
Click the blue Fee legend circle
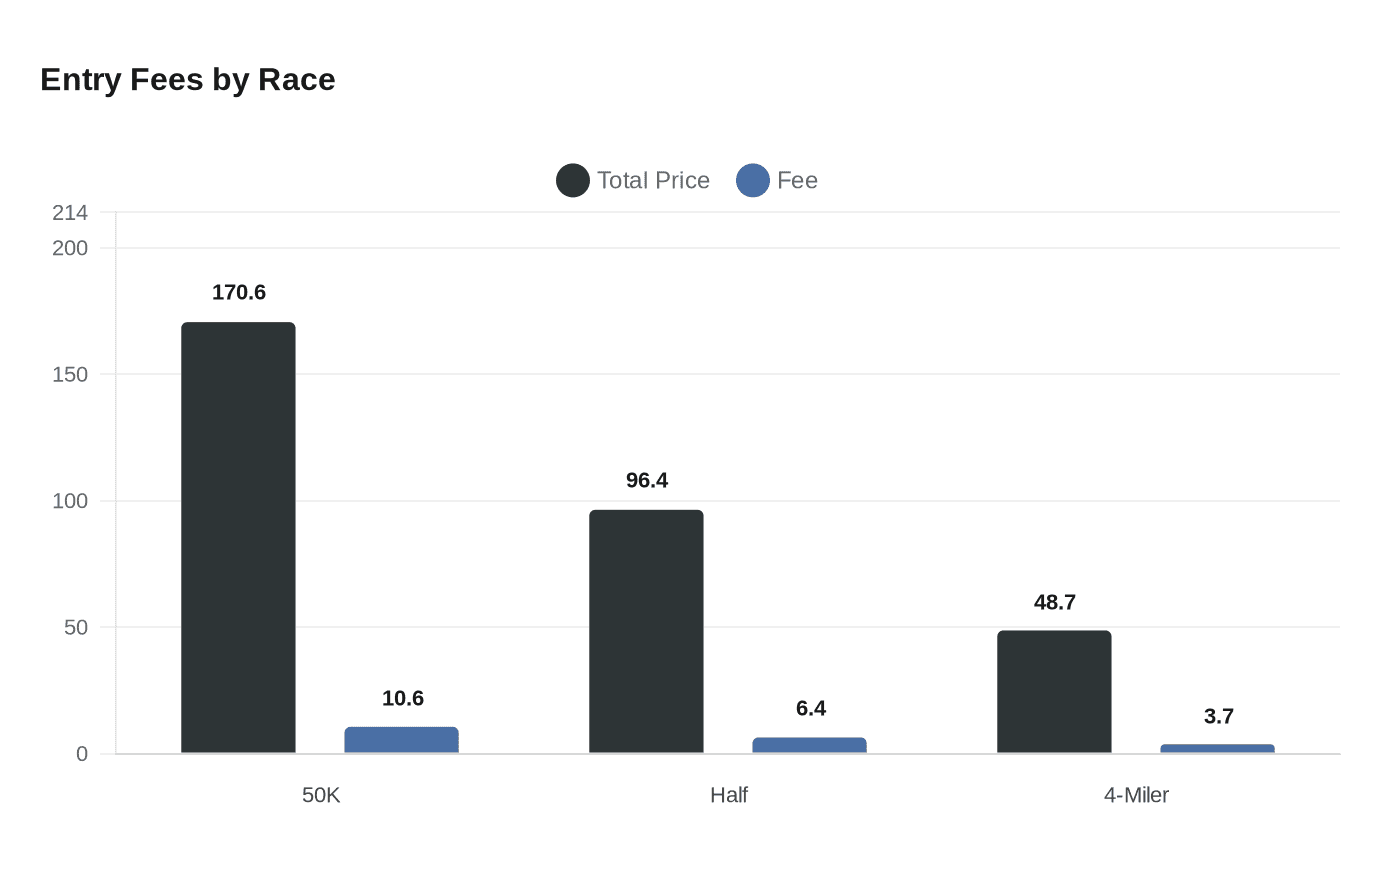pos(752,181)
